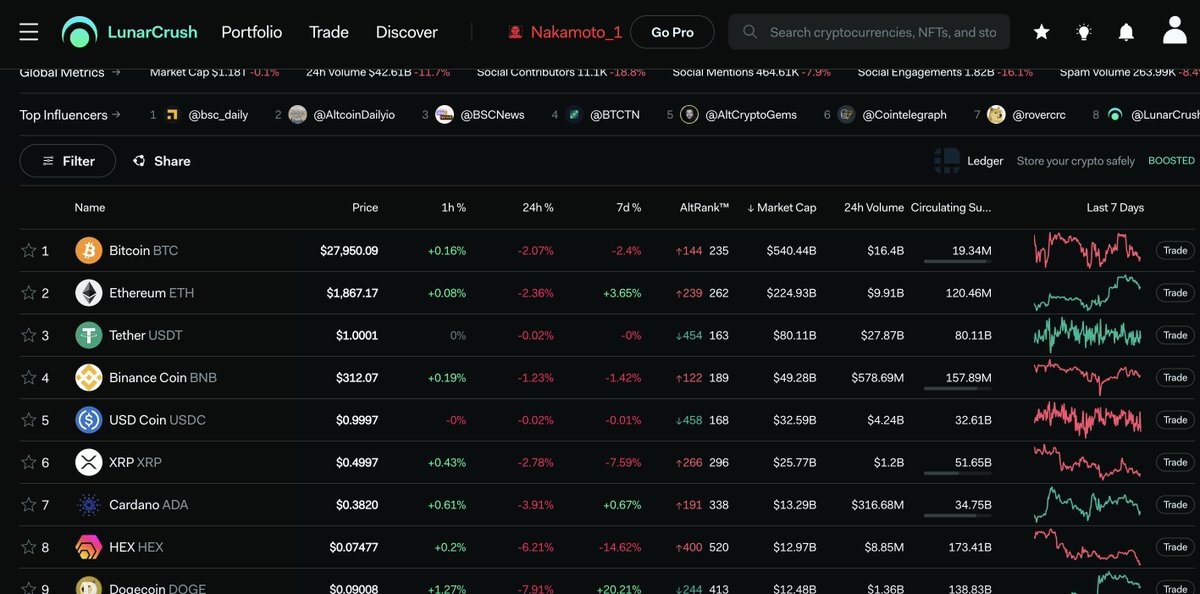Open the hamburger menu
Image resolution: width=1200 pixels, height=594 pixels.
pos(29,32)
